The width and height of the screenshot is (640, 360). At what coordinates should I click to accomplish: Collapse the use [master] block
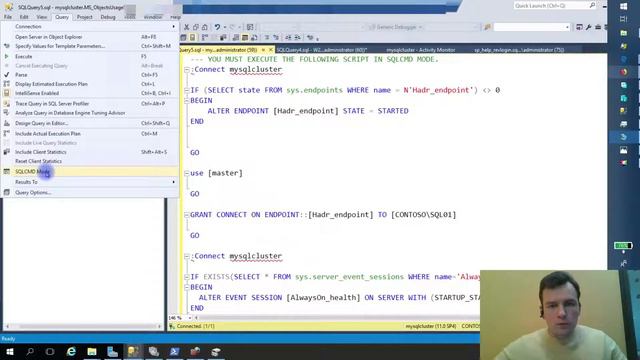point(187,173)
